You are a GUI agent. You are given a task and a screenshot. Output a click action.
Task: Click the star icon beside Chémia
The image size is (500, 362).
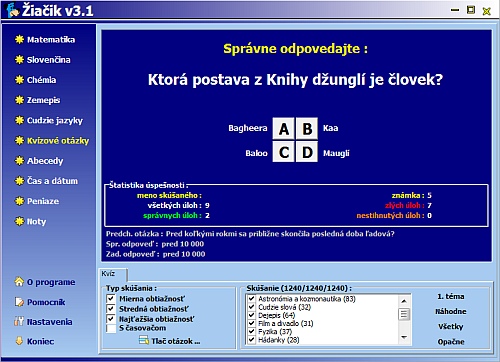(x=19, y=80)
